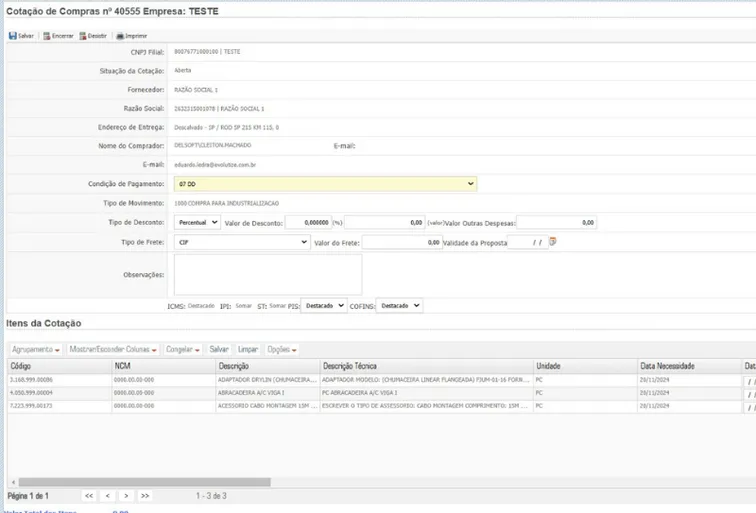Click the ADAPTADOR MODELO technical description cell

tap(427, 380)
